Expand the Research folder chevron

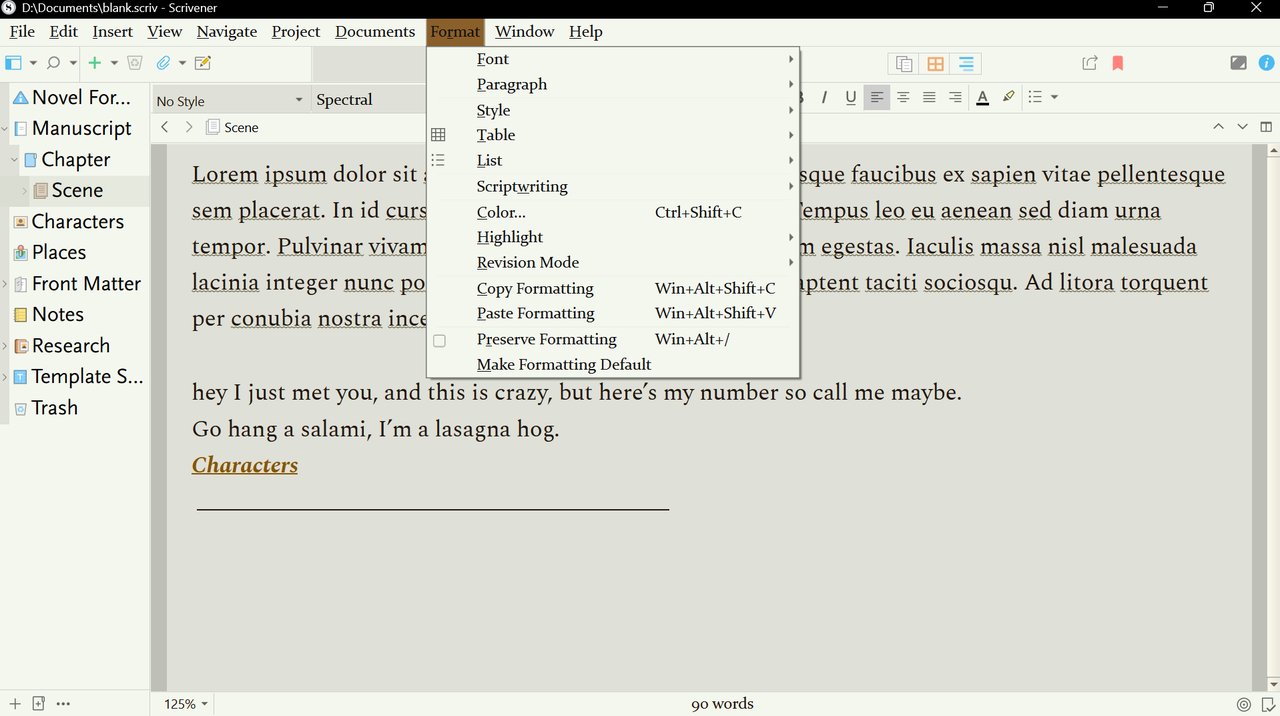point(5,346)
